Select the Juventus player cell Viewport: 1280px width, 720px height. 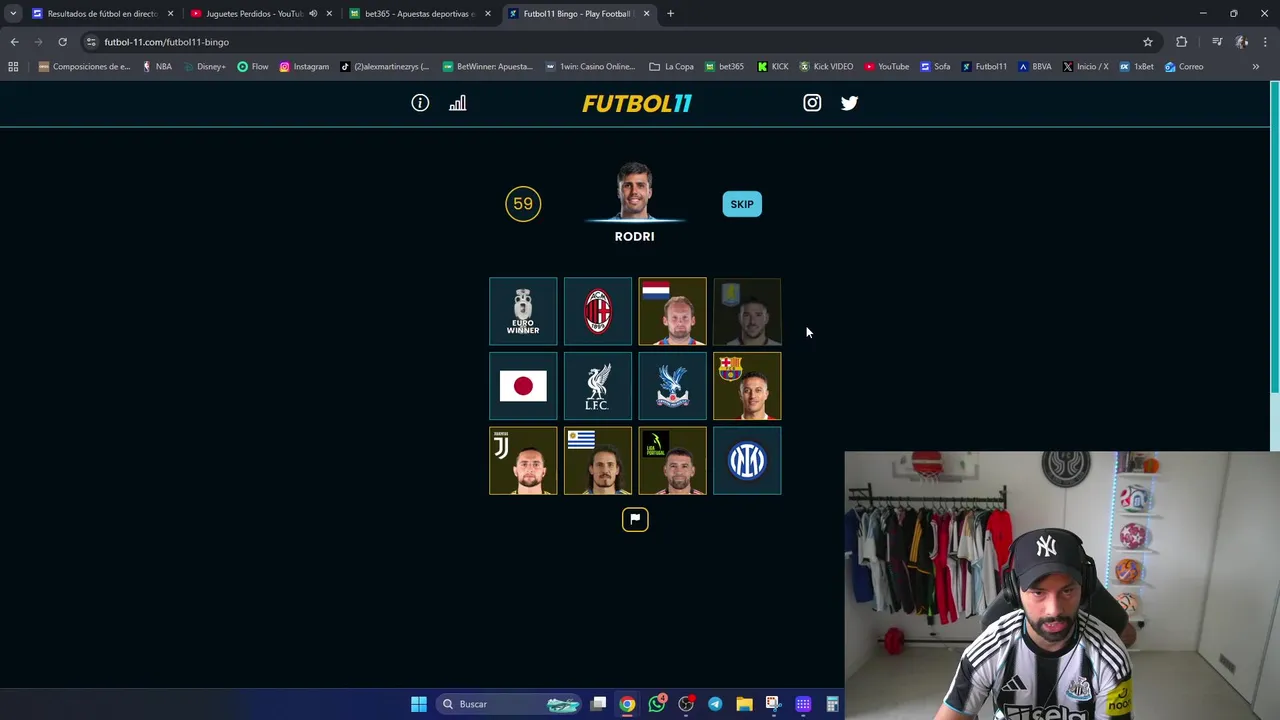[x=523, y=461]
